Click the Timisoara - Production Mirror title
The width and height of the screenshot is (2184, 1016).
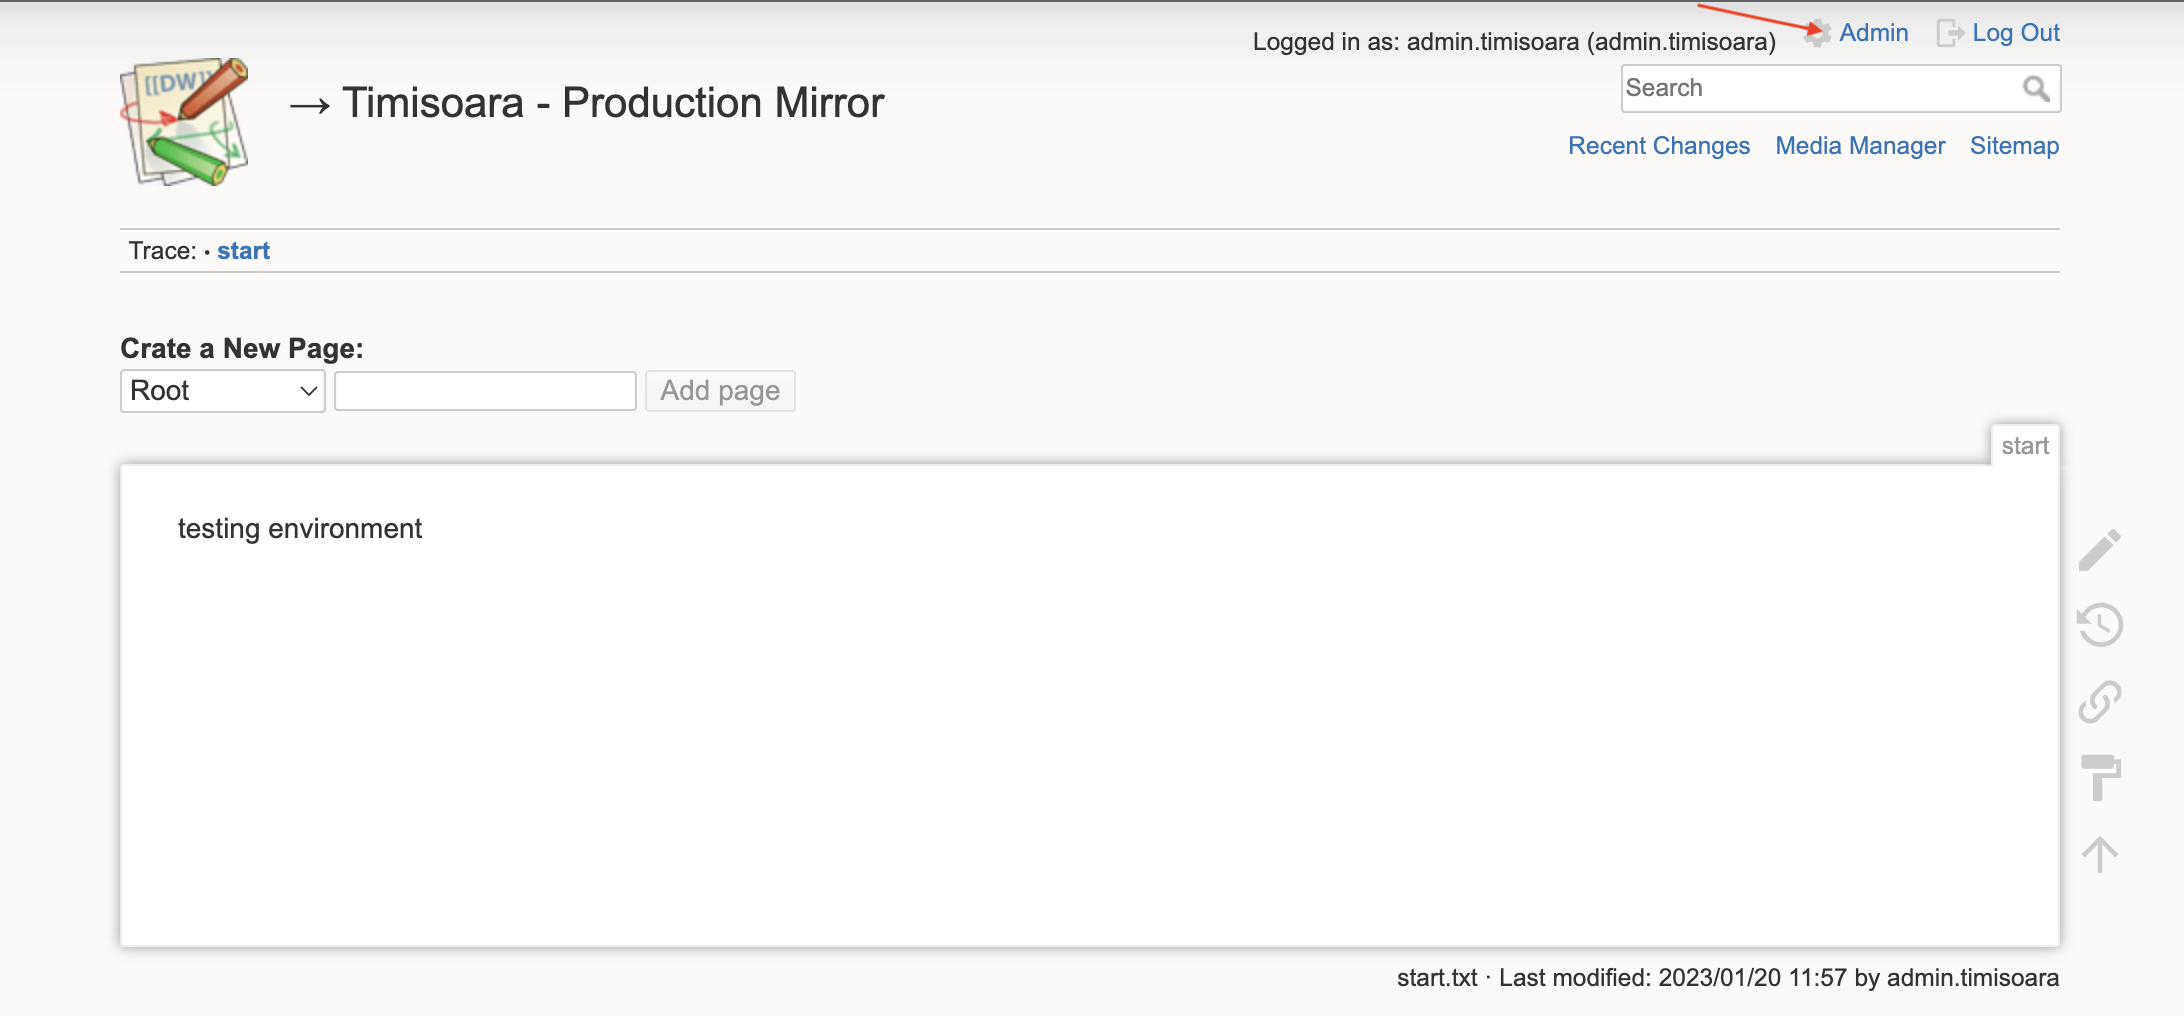(x=612, y=103)
